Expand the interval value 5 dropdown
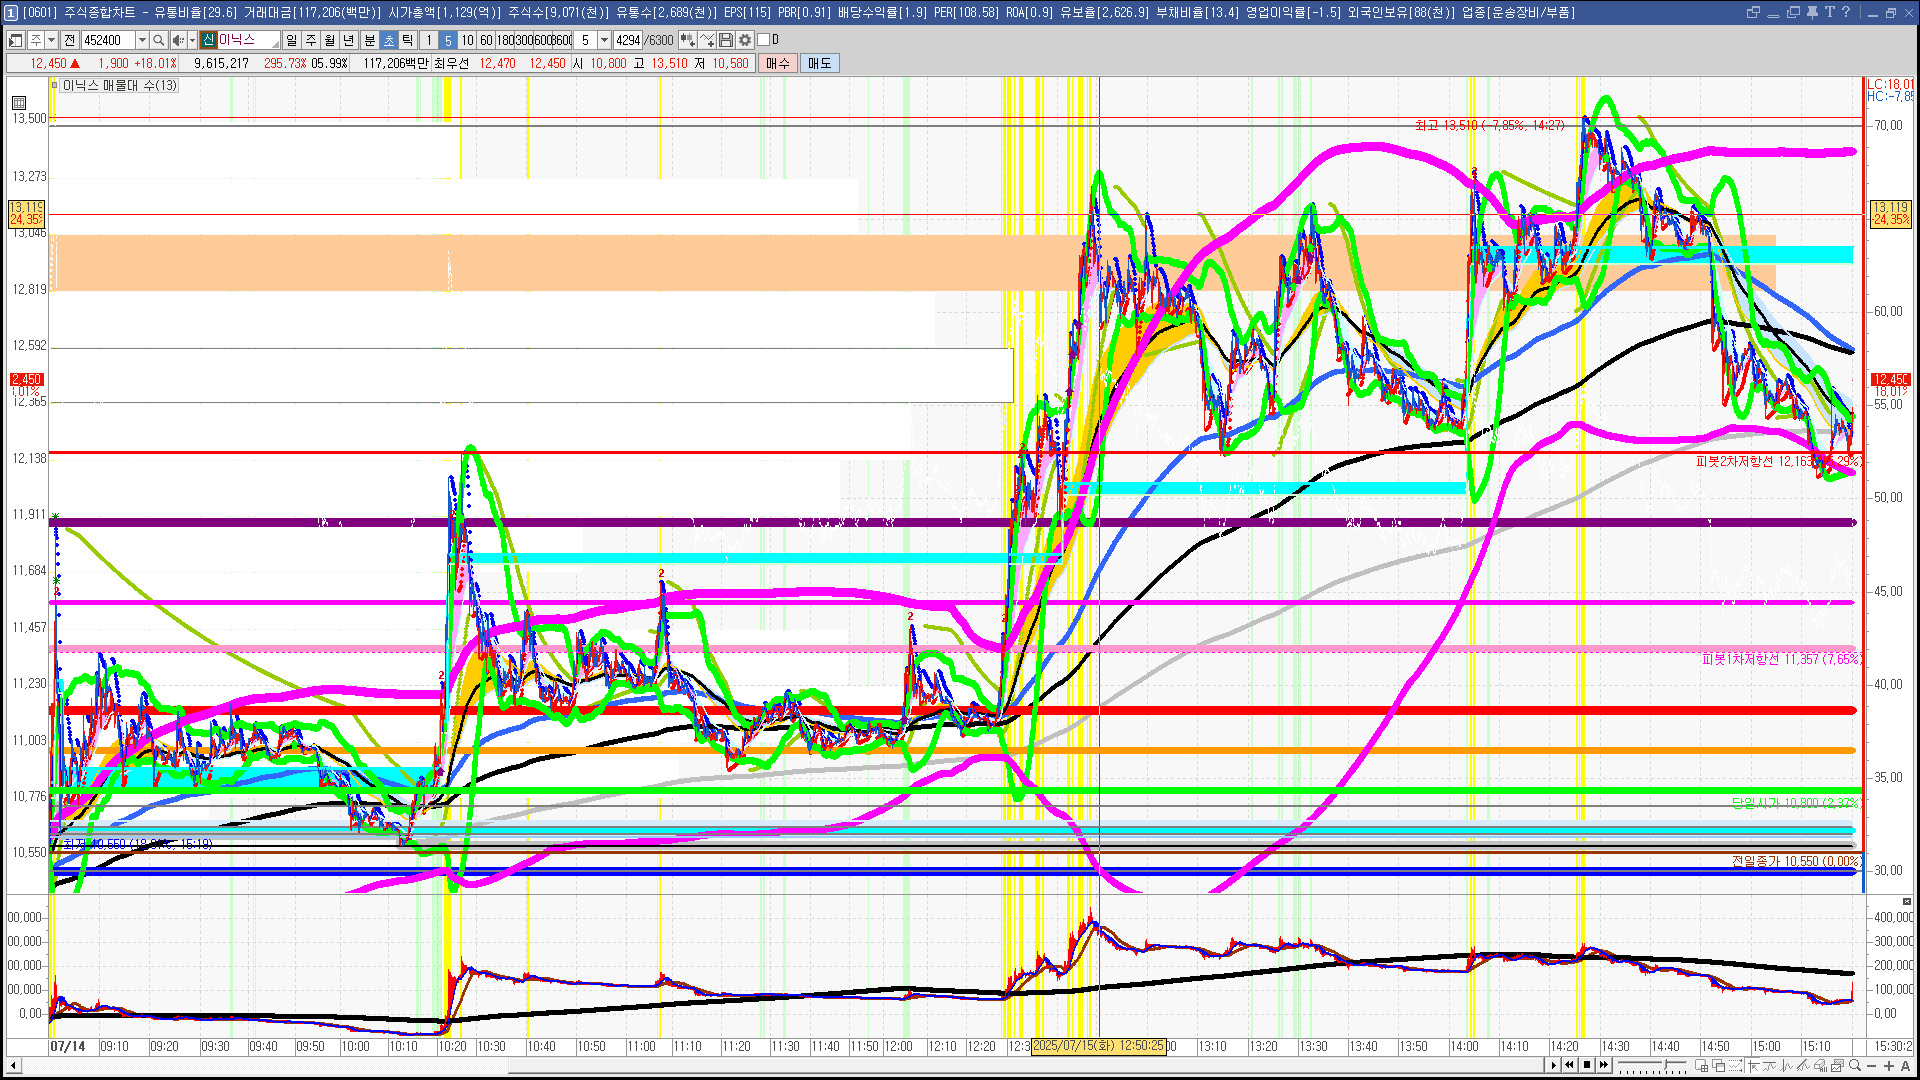Viewport: 1920px width, 1080px height. pos(604,40)
